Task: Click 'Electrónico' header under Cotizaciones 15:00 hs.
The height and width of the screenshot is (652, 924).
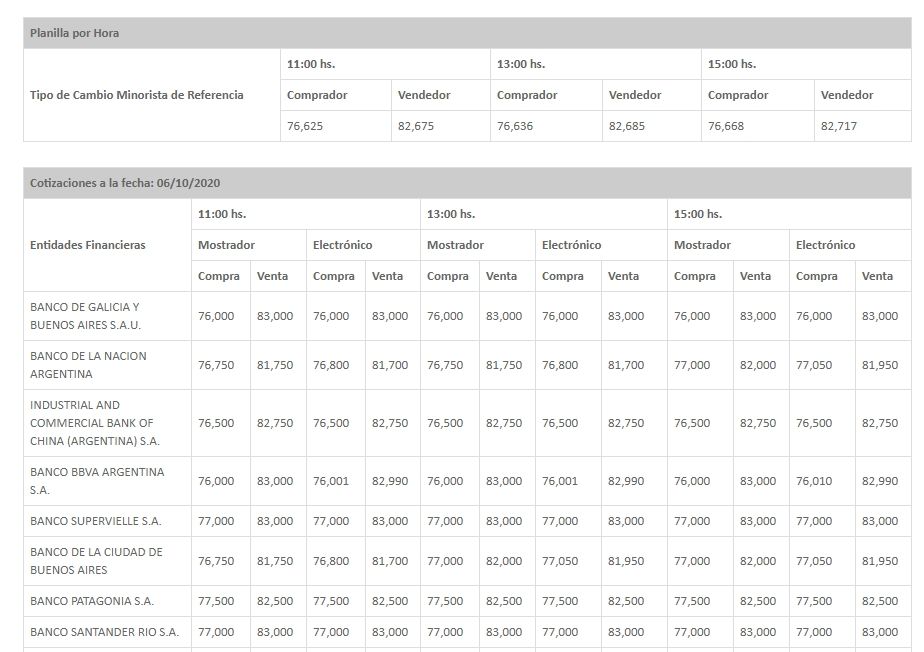Action: coord(826,245)
